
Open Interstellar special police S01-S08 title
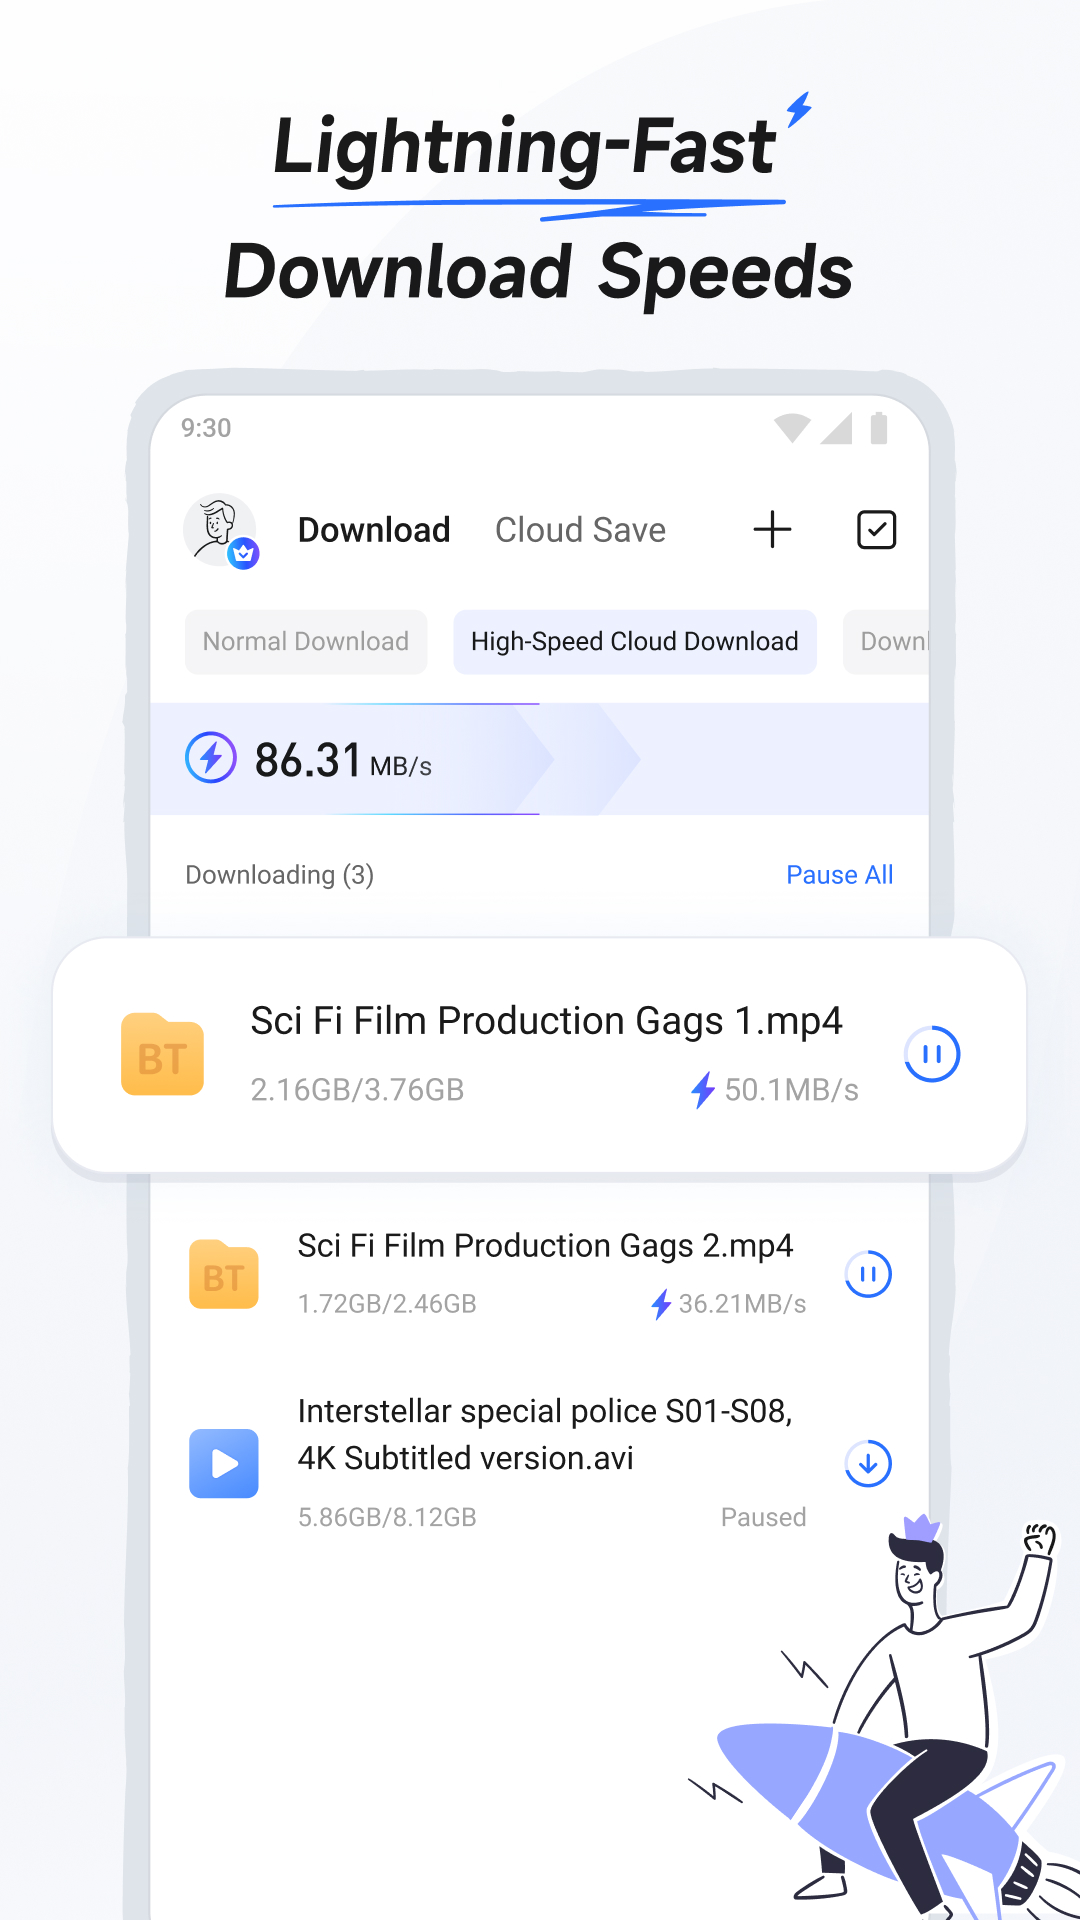point(545,1435)
